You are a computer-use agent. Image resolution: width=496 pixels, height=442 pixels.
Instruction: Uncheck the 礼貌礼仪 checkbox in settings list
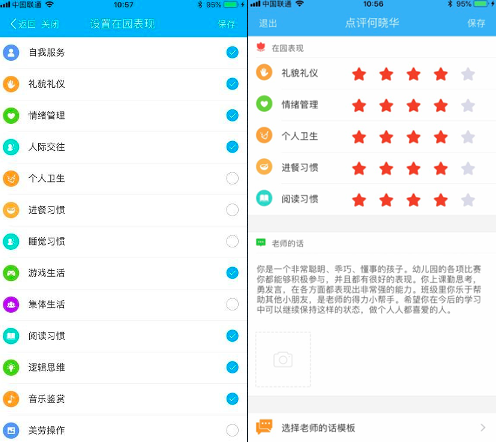[x=232, y=84]
